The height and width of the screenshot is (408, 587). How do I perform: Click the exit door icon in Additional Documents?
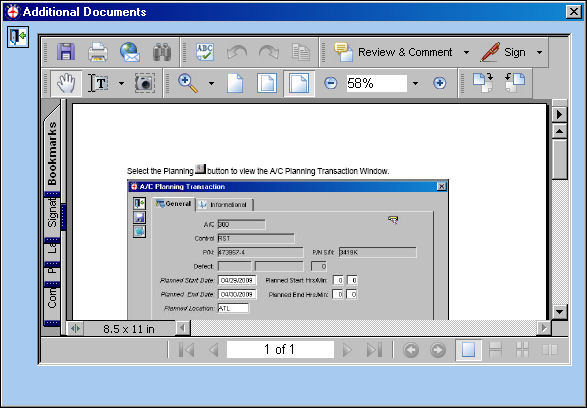(x=18, y=37)
